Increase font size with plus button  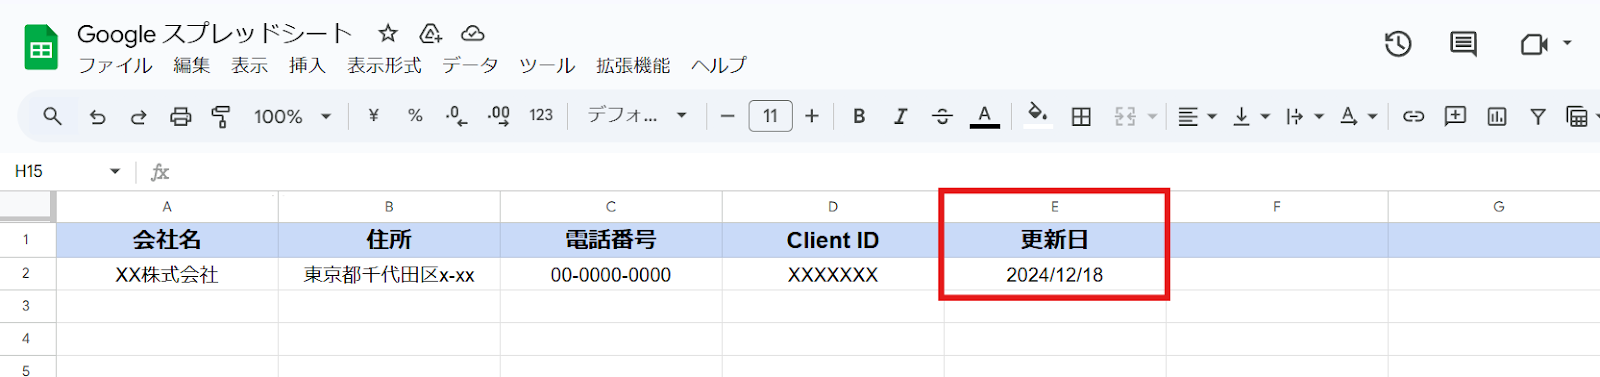tap(812, 117)
